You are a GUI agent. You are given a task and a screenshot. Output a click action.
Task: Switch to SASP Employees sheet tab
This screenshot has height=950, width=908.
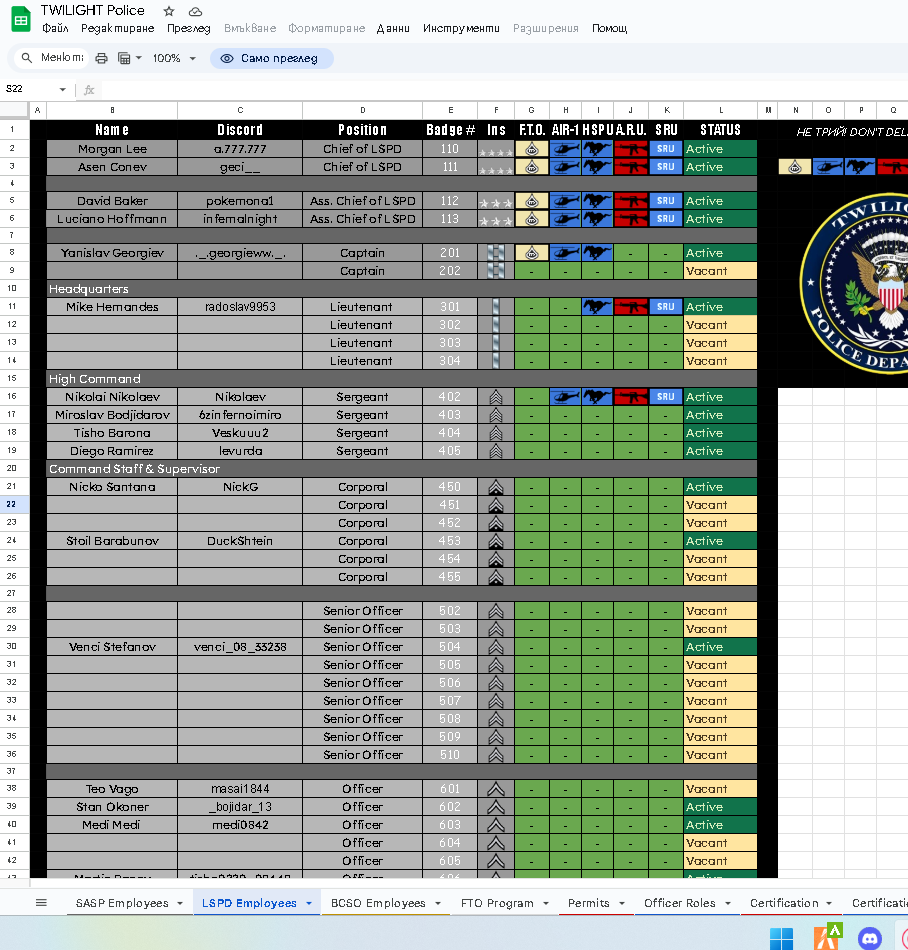pos(122,903)
